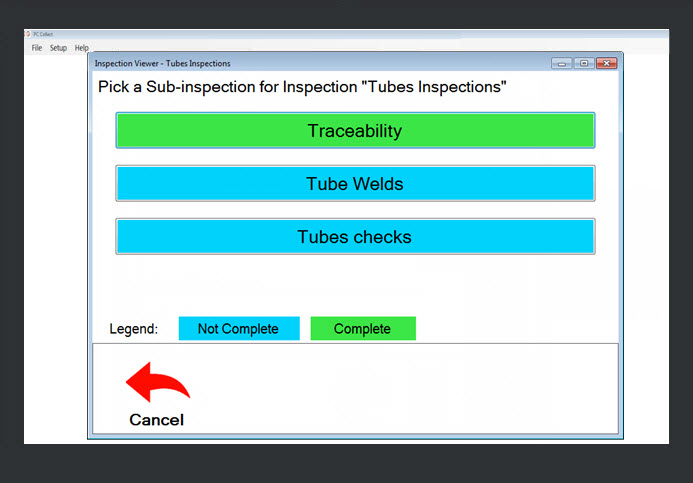Close the Inspection Viewer dialog
This screenshot has height=483, width=693.
pyautogui.click(x=606, y=63)
